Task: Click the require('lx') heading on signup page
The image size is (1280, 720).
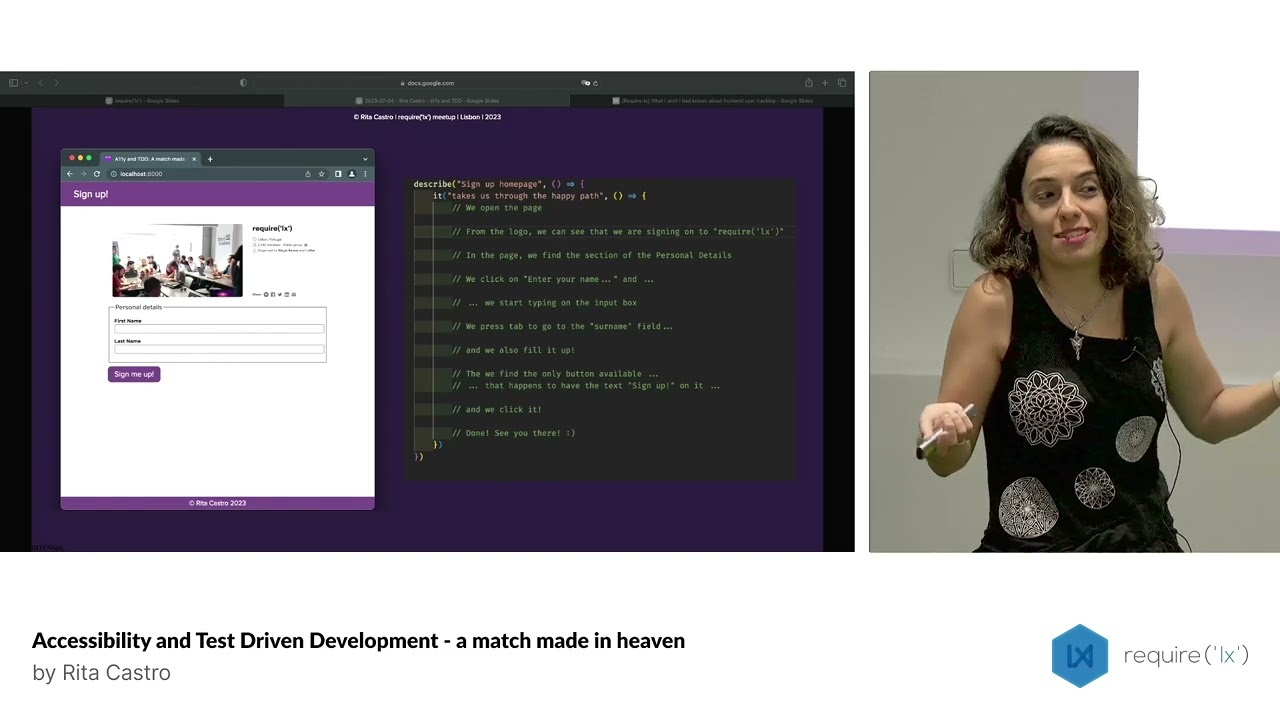Action: [272, 229]
